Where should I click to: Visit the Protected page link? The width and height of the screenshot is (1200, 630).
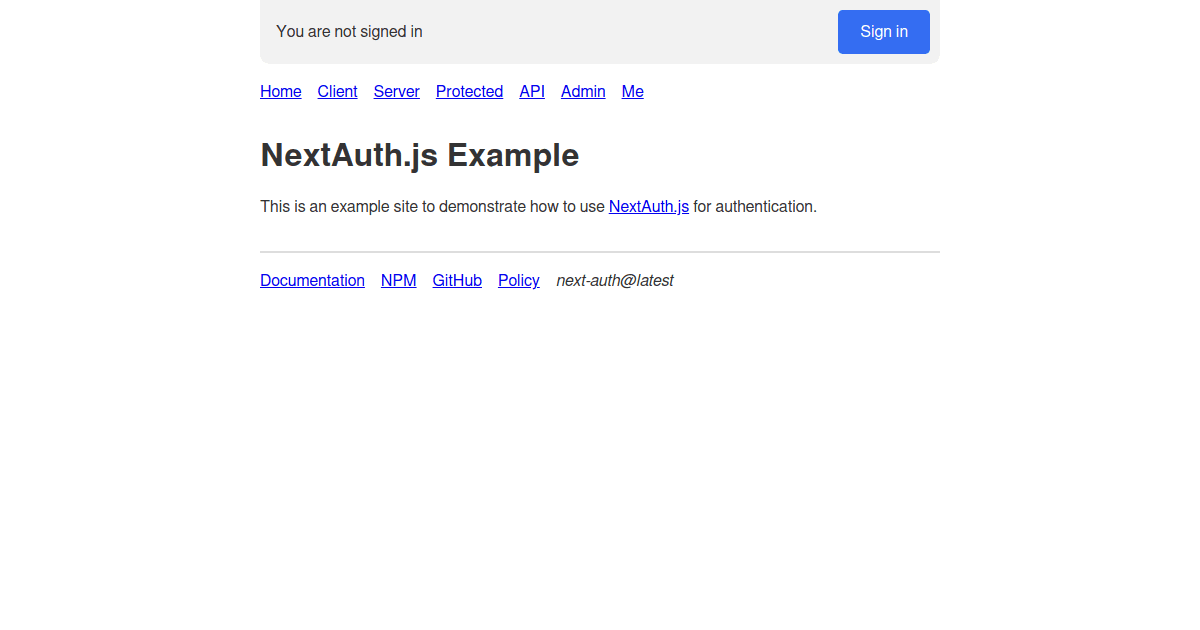coord(469,92)
